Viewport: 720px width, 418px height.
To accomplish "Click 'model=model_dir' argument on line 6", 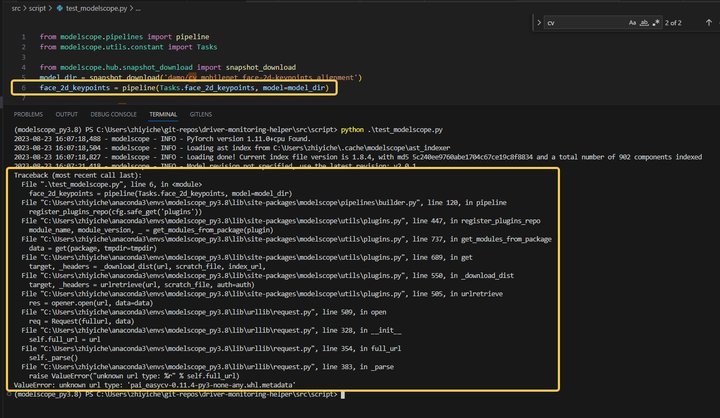I will point(294,87).
